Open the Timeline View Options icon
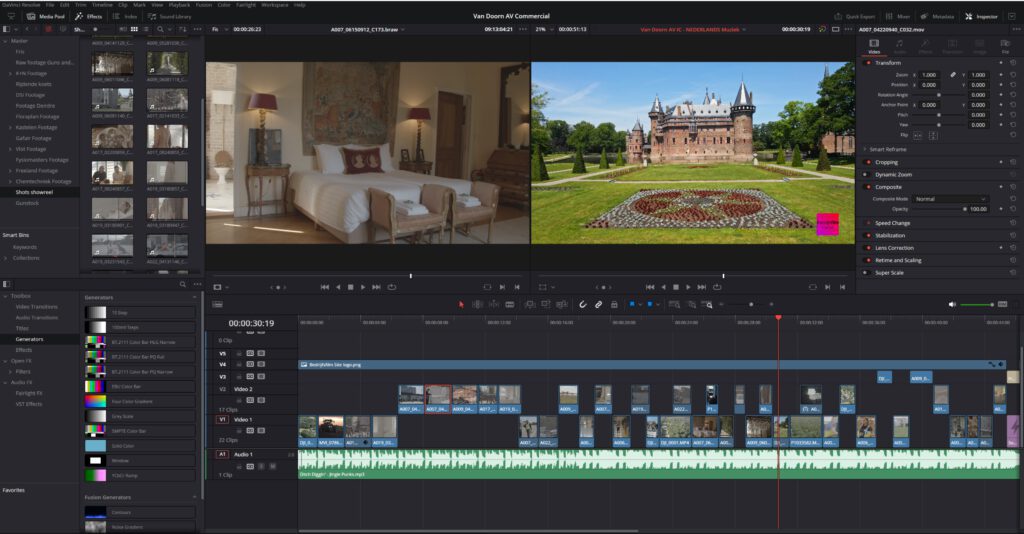1024x534 pixels. click(x=217, y=304)
